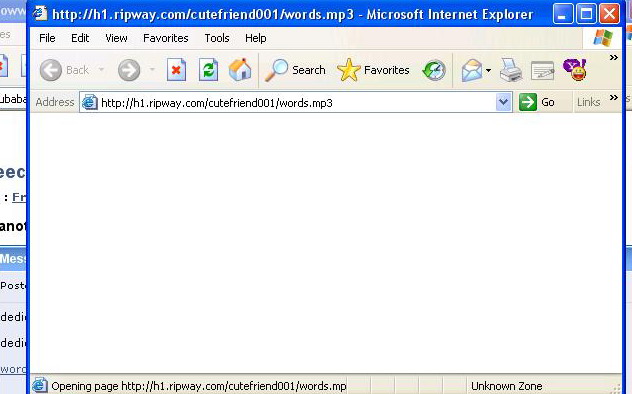The height and width of the screenshot is (394, 632).
Task: Open the Edit menu
Action: (80, 38)
